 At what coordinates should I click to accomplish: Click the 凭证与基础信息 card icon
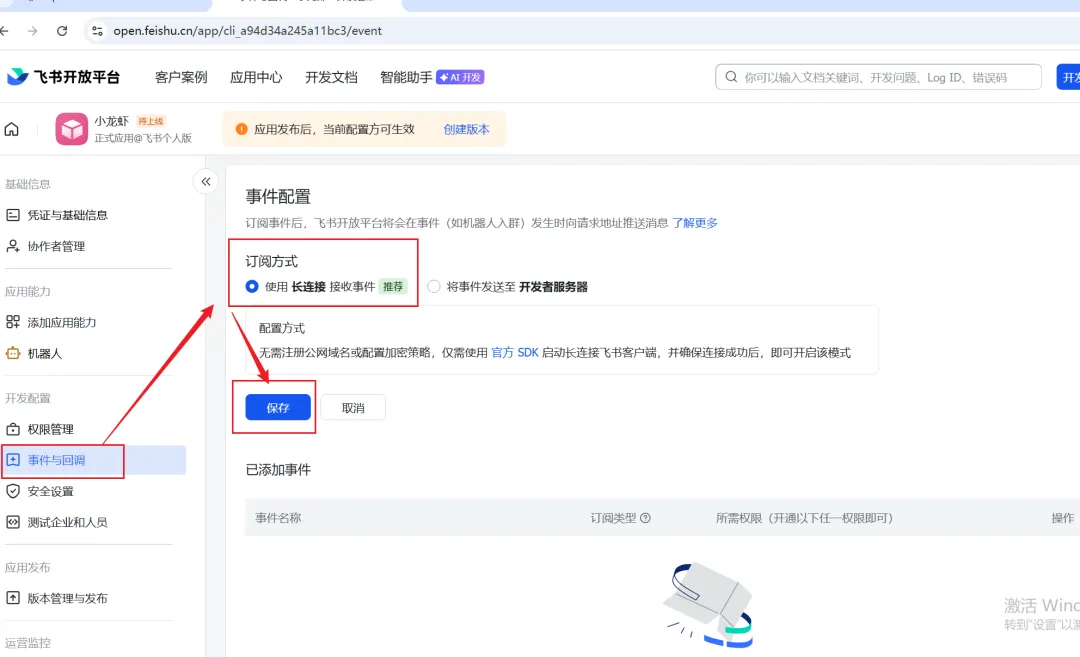point(13,215)
